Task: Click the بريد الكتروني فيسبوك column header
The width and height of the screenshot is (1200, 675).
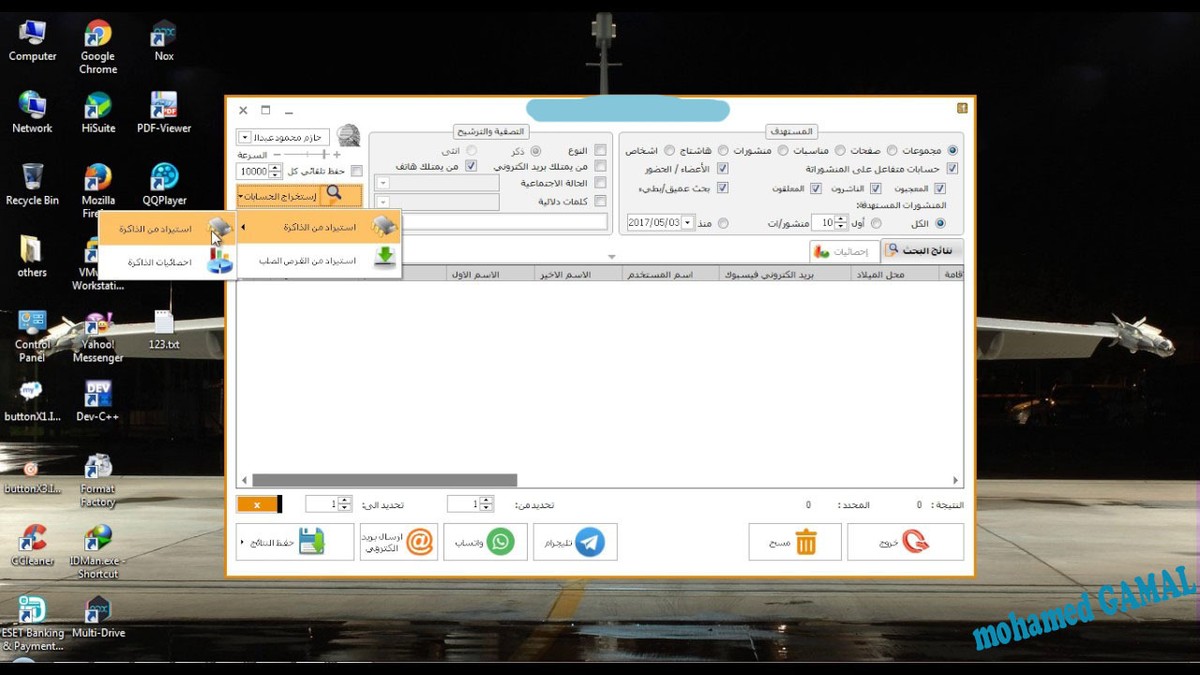Action: [x=785, y=273]
